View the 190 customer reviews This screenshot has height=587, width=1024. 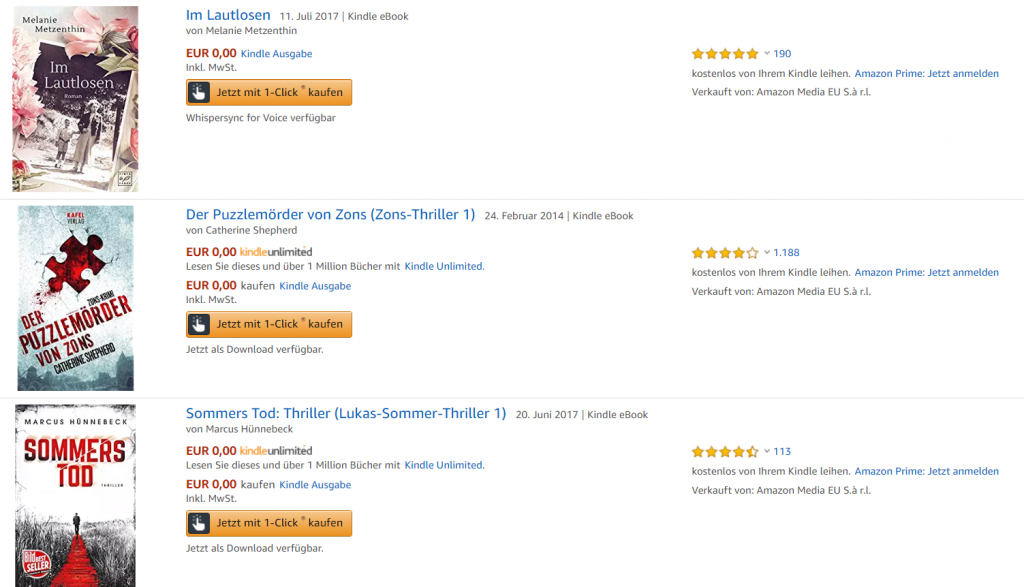tap(782, 54)
